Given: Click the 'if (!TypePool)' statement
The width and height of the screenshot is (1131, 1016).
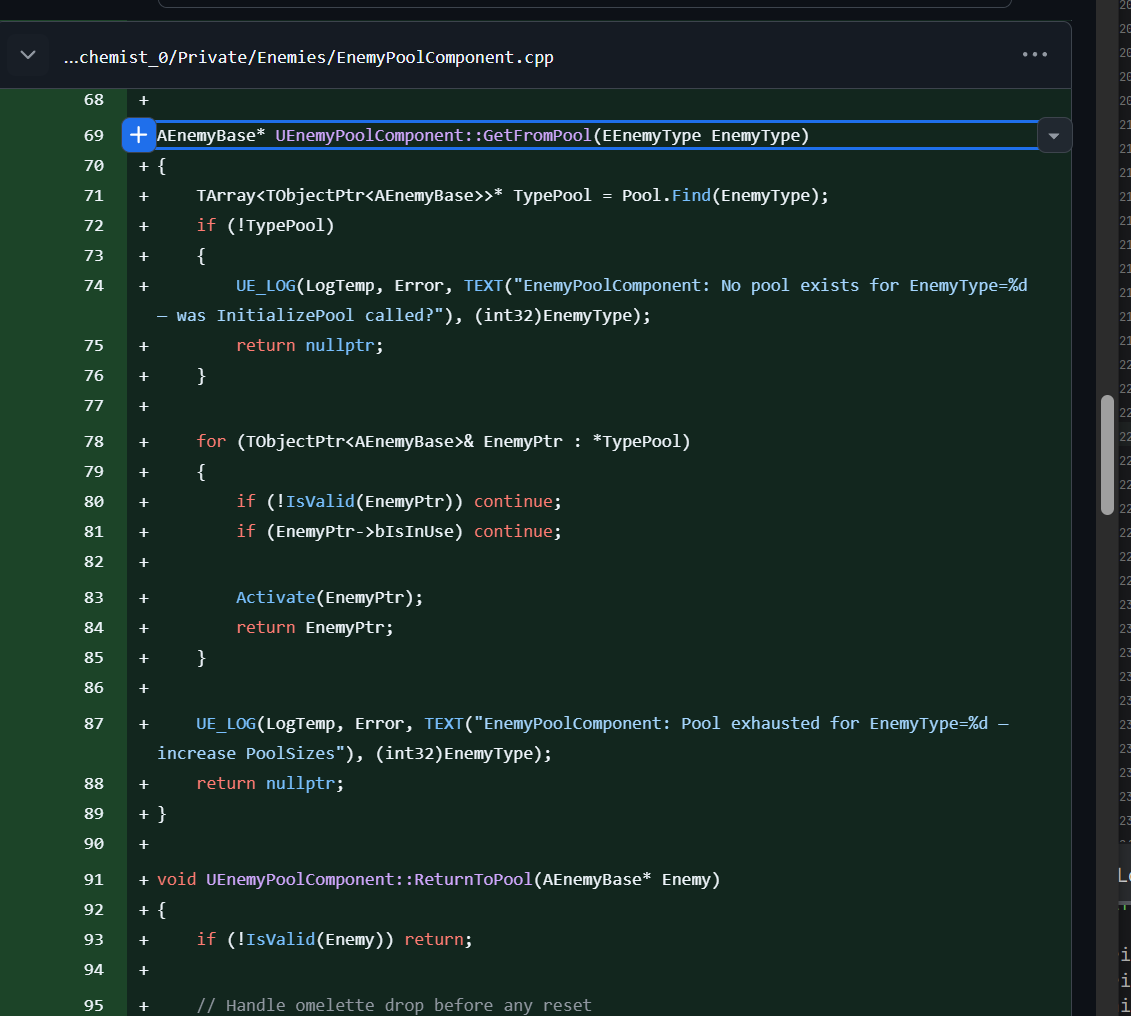Looking at the screenshot, I should 265,226.
